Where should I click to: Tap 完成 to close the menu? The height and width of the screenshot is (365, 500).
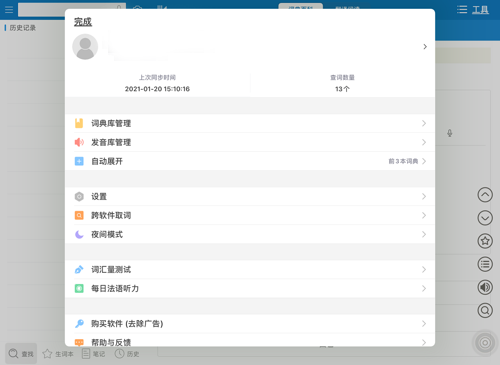click(x=83, y=22)
